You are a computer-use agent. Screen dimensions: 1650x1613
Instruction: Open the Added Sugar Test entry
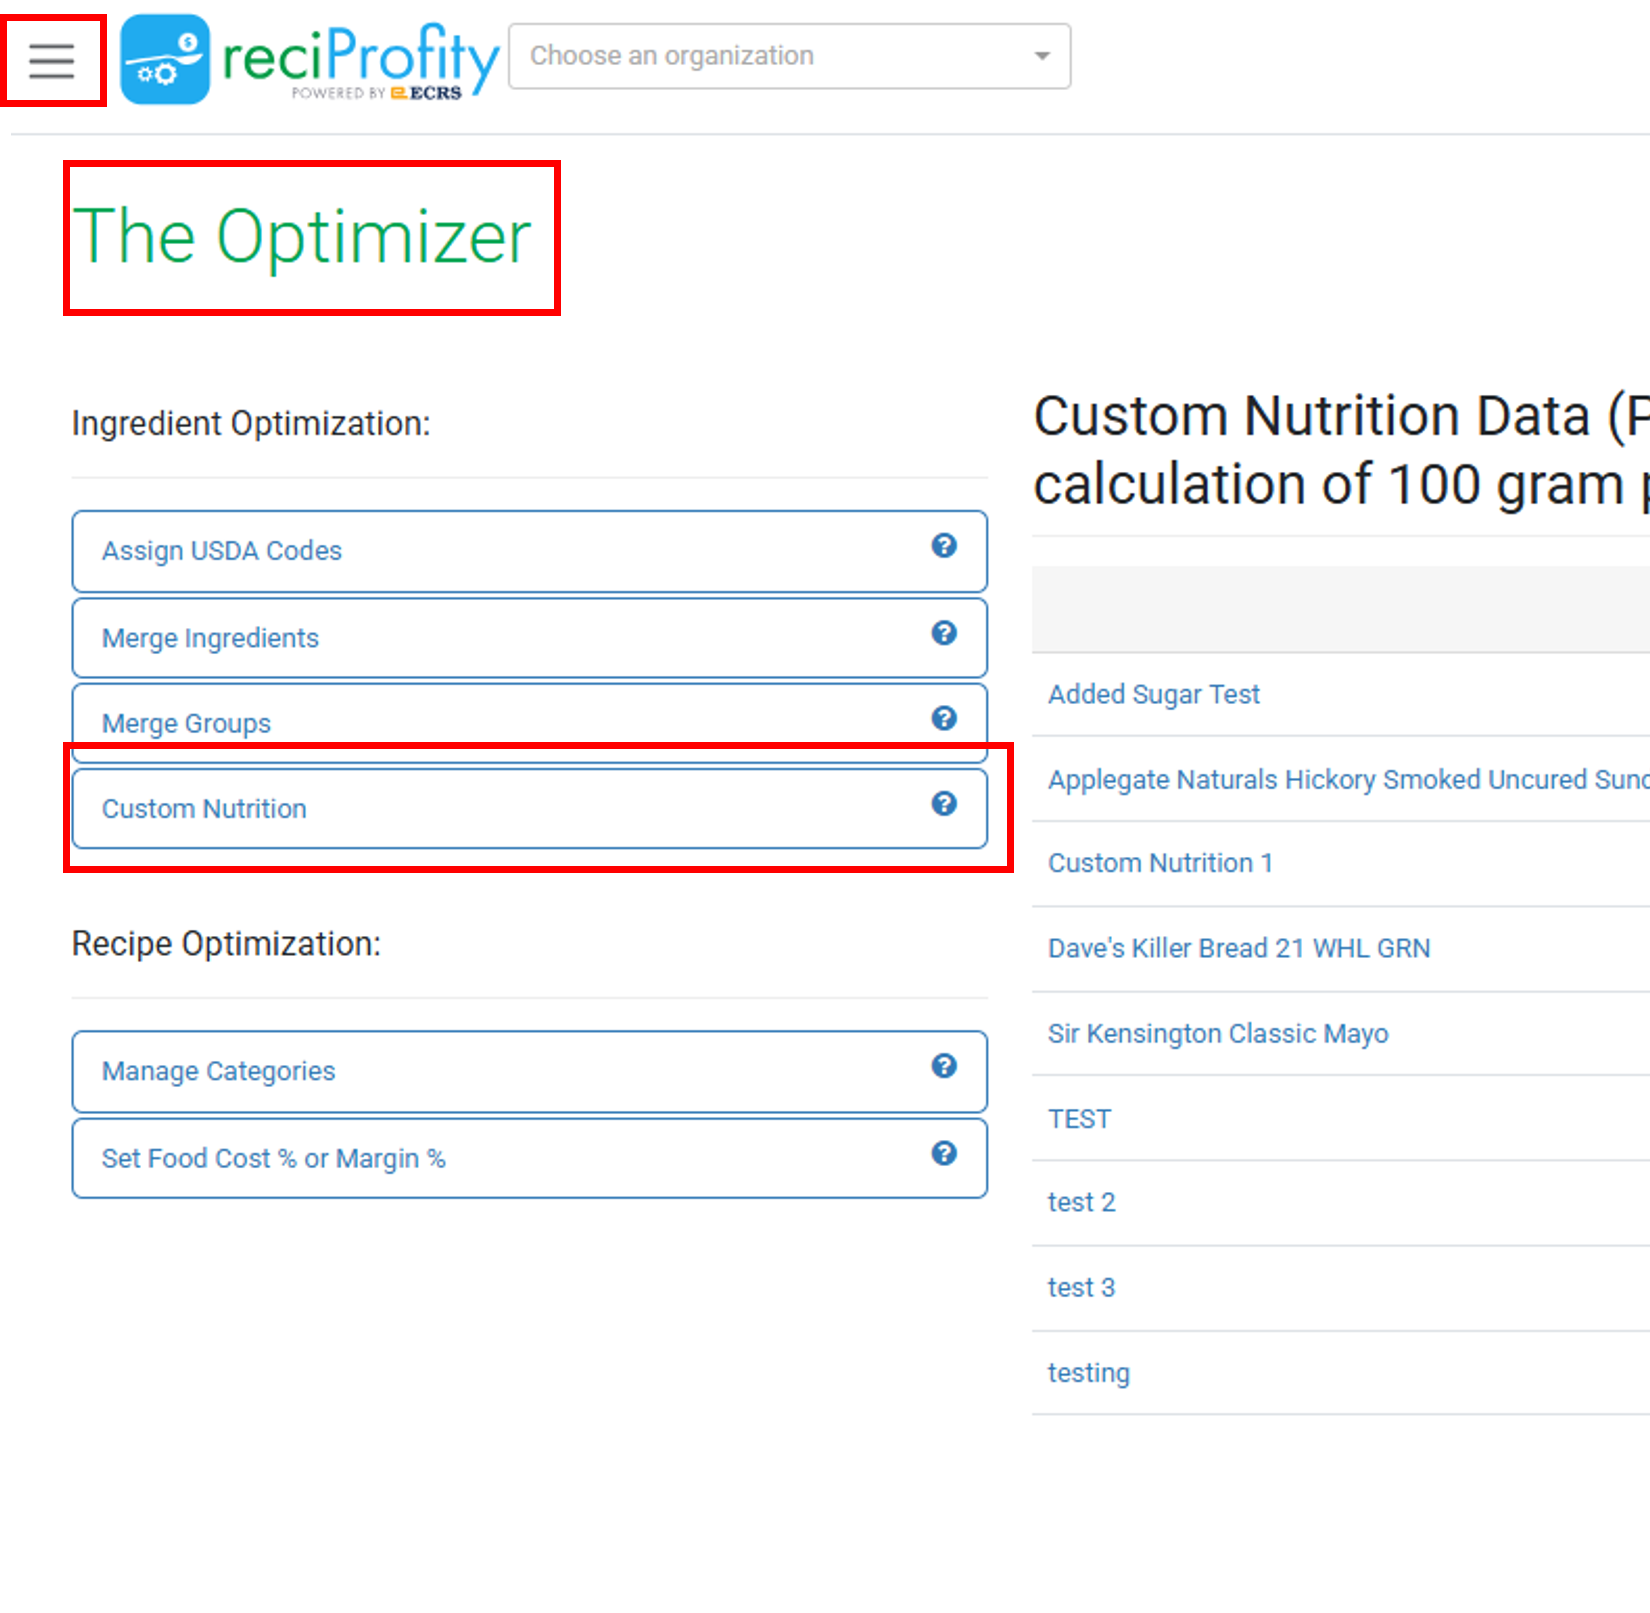tap(1153, 694)
